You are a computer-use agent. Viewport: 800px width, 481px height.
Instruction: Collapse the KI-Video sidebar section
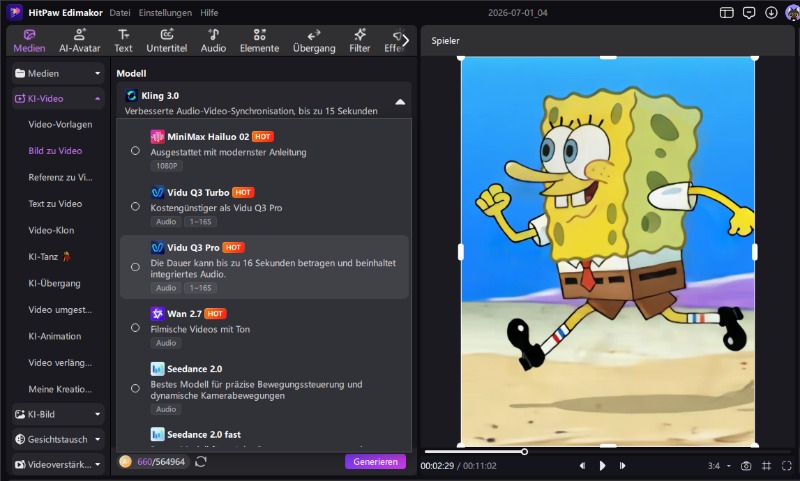coord(58,98)
